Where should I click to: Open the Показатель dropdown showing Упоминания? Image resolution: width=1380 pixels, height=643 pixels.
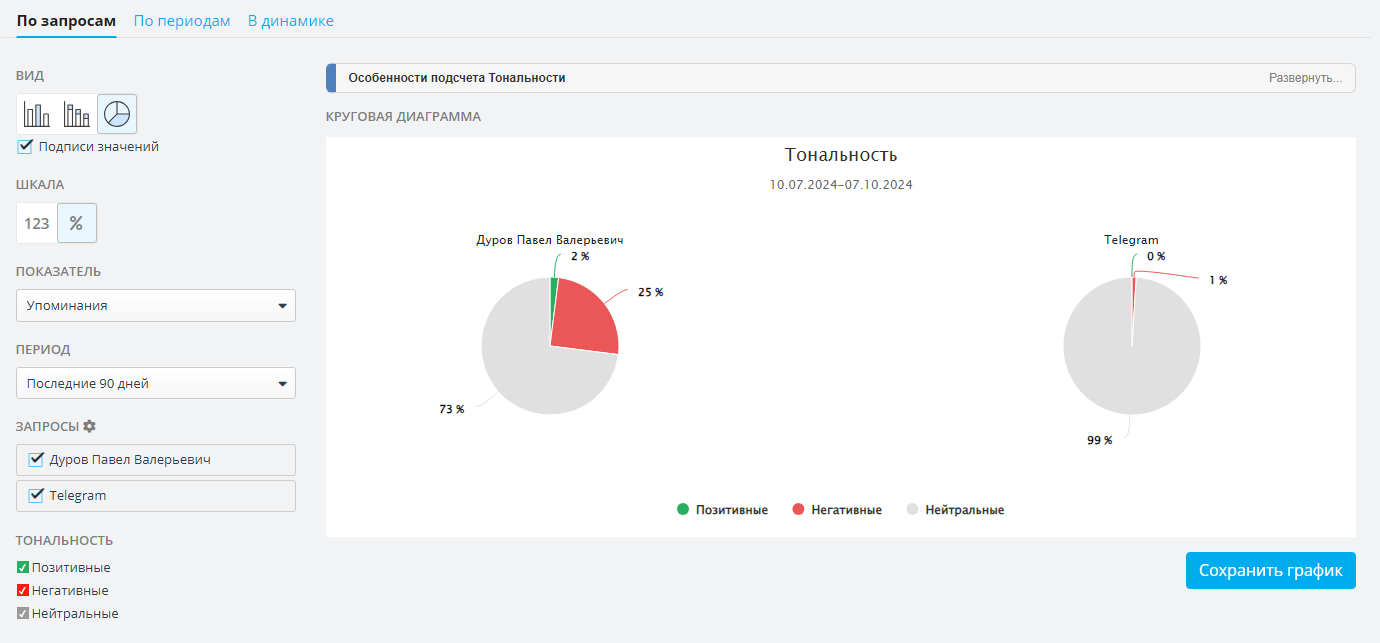pos(156,306)
